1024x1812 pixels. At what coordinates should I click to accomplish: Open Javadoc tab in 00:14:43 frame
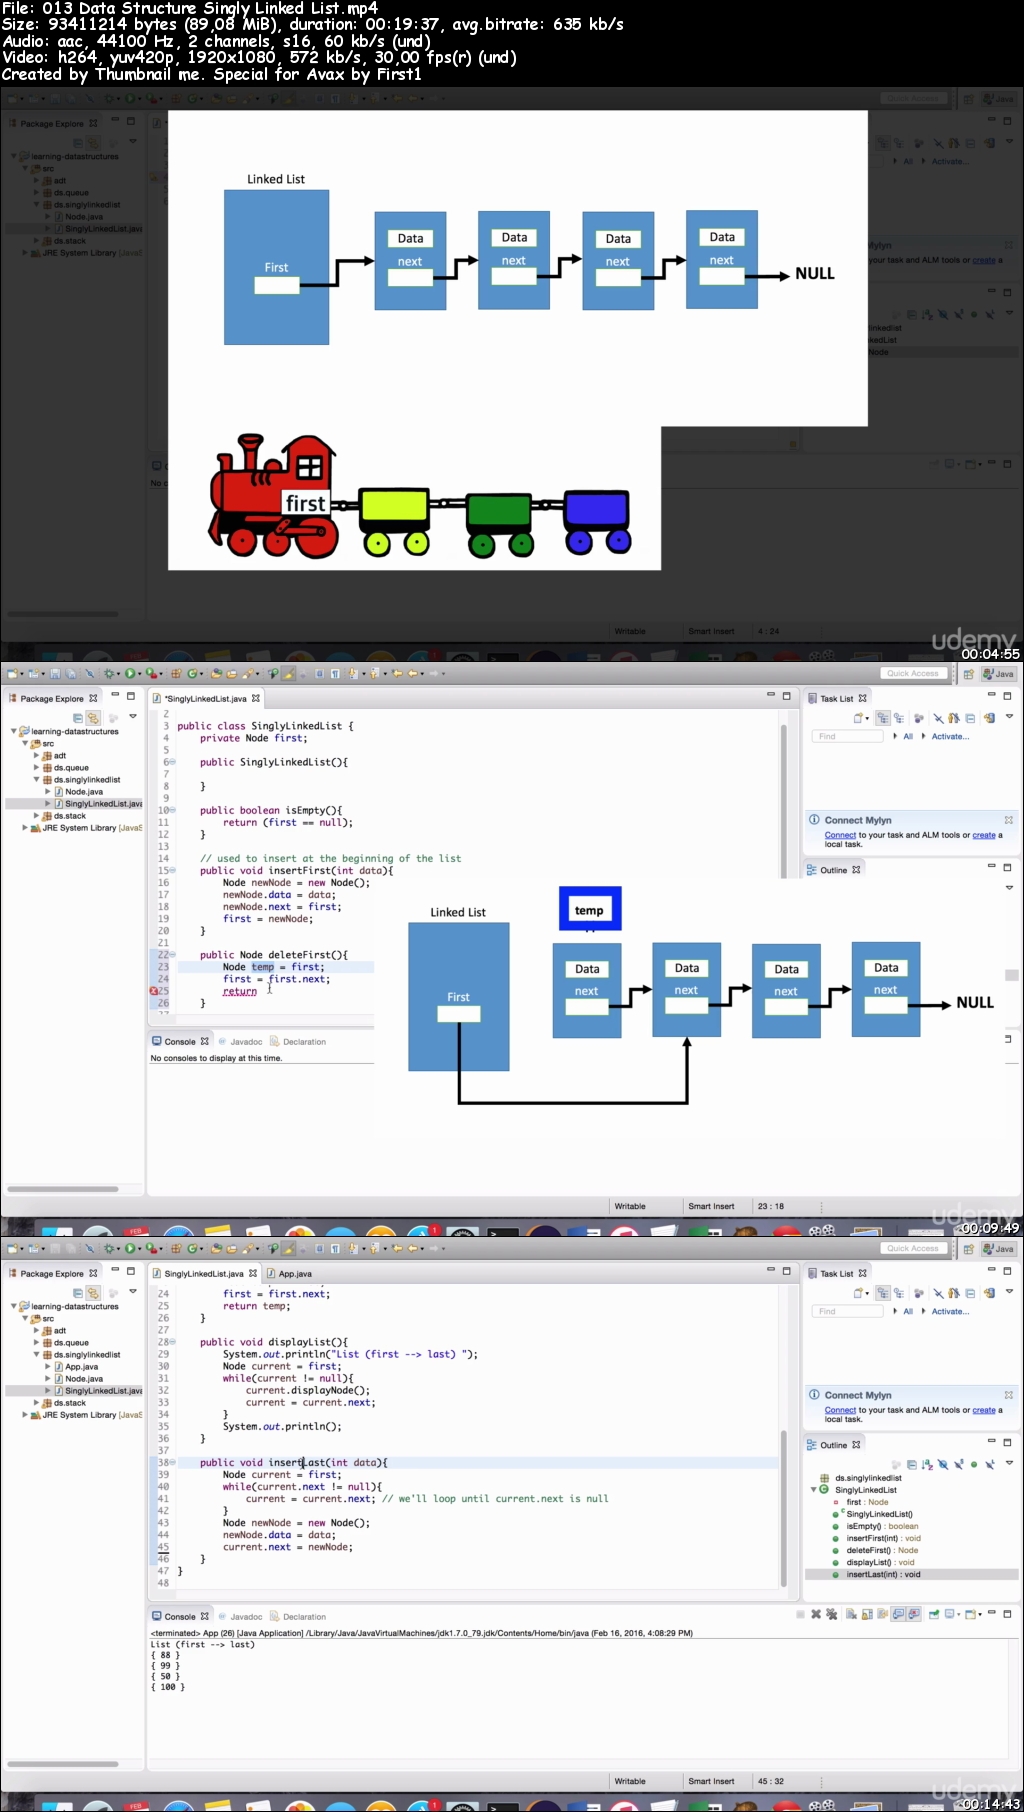pyautogui.click(x=240, y=1616)
